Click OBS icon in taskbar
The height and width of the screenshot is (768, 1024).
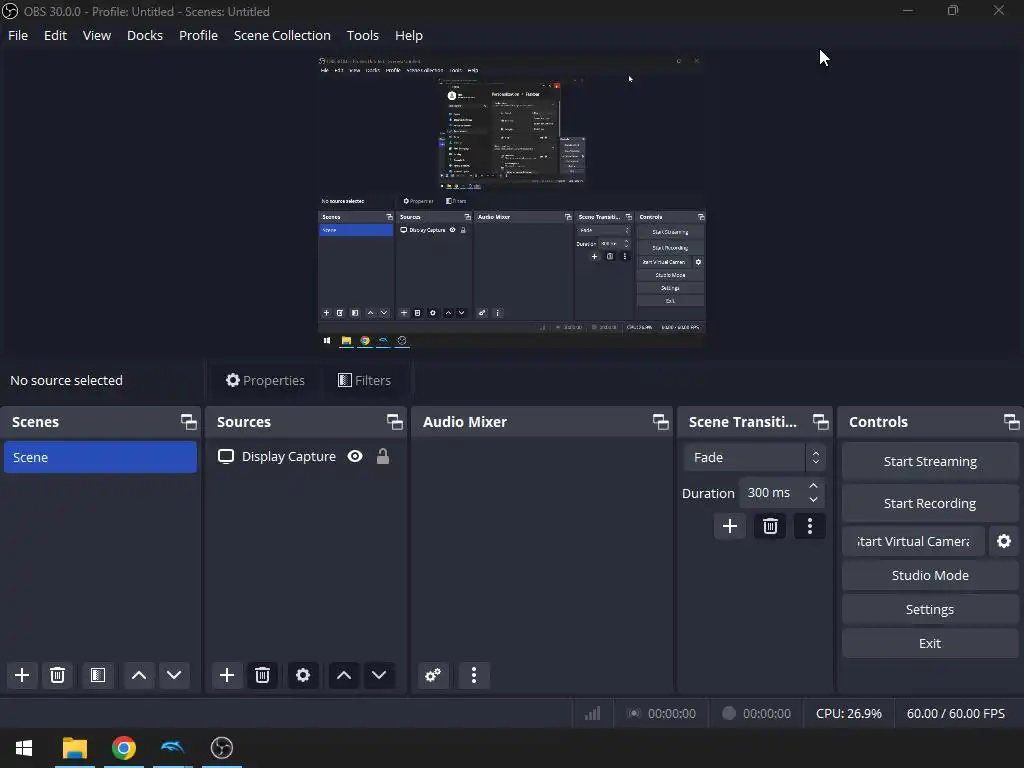(x=221, y=748)
